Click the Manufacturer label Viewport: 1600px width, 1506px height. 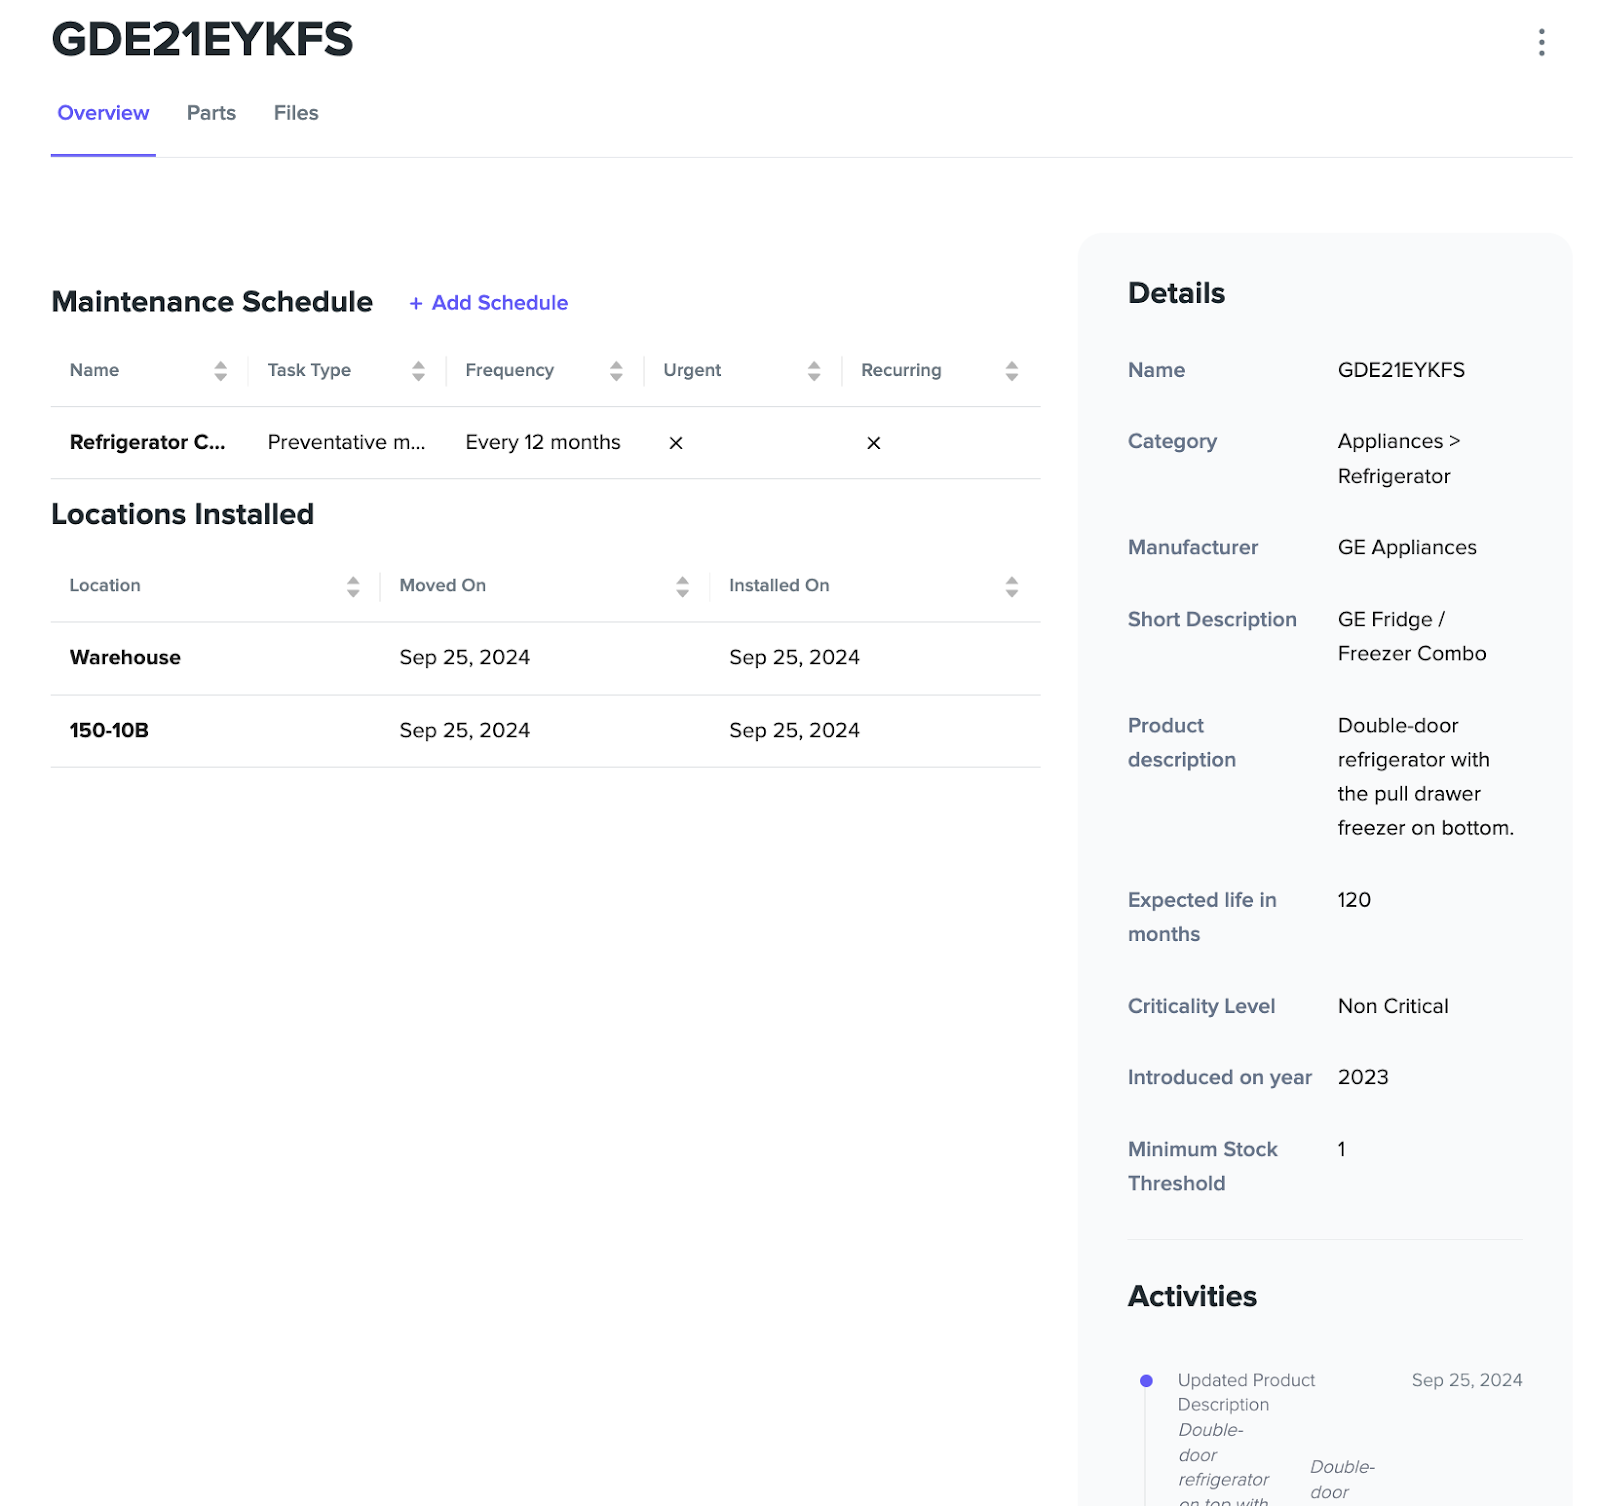1193,547
